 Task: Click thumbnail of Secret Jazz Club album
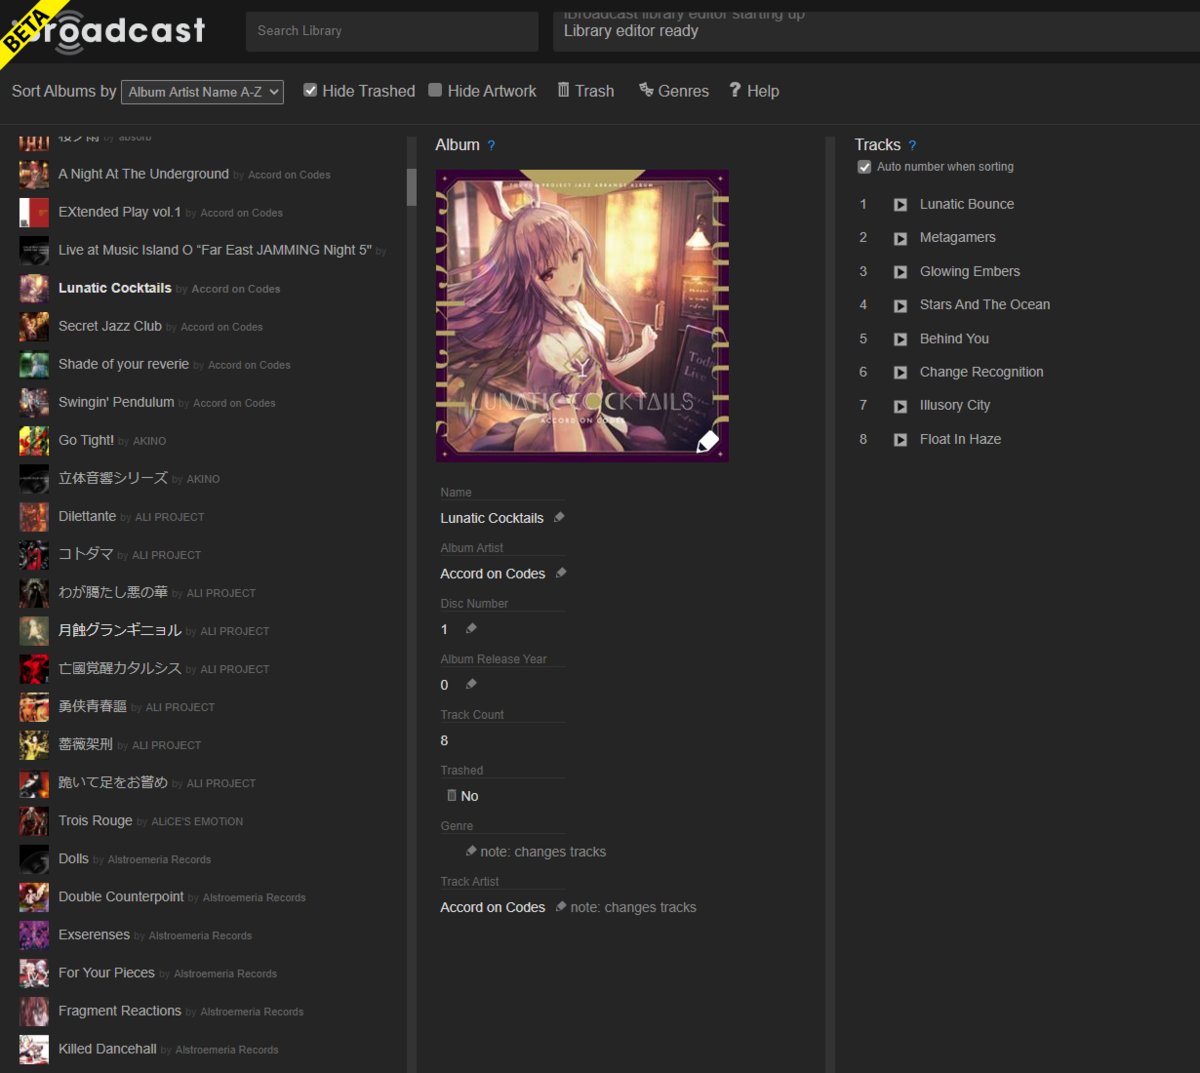(34, 327)
